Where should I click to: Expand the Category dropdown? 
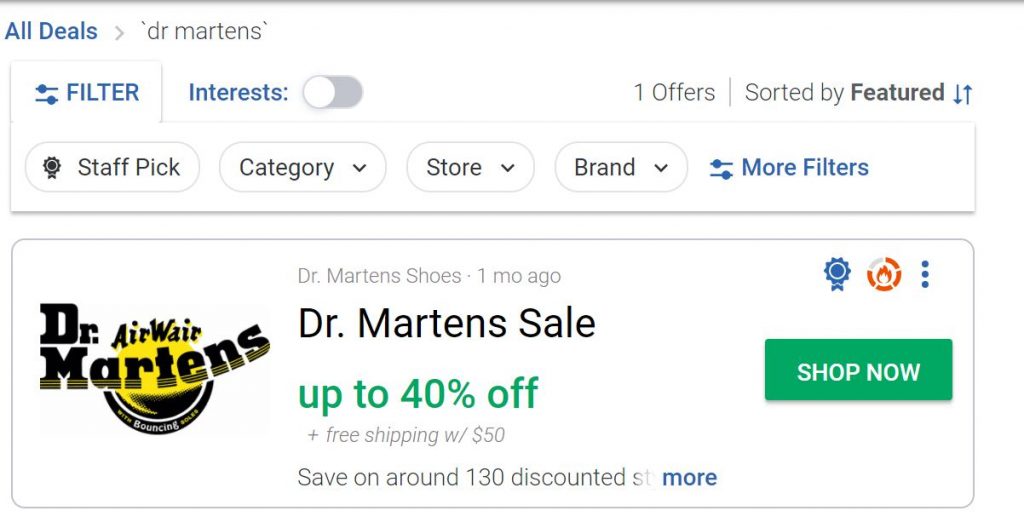pos(302,167)
